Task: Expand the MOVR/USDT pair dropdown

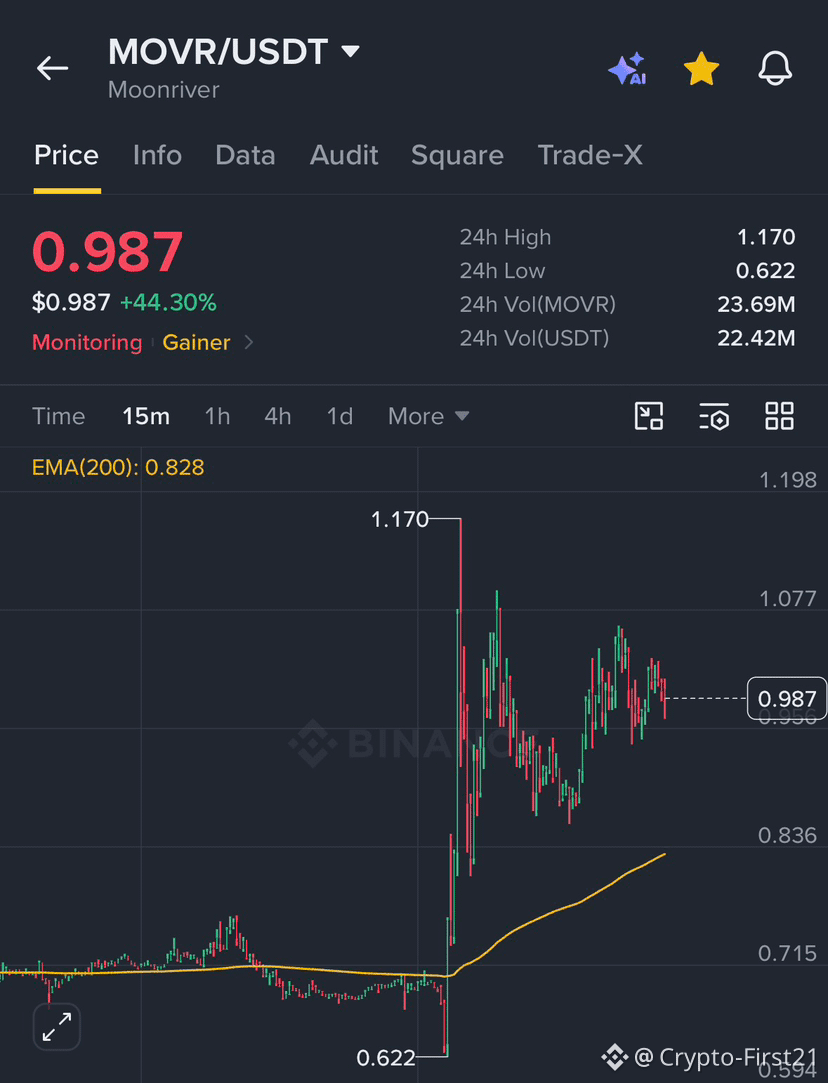Action: pyautogui.click(x=351, y=51)
